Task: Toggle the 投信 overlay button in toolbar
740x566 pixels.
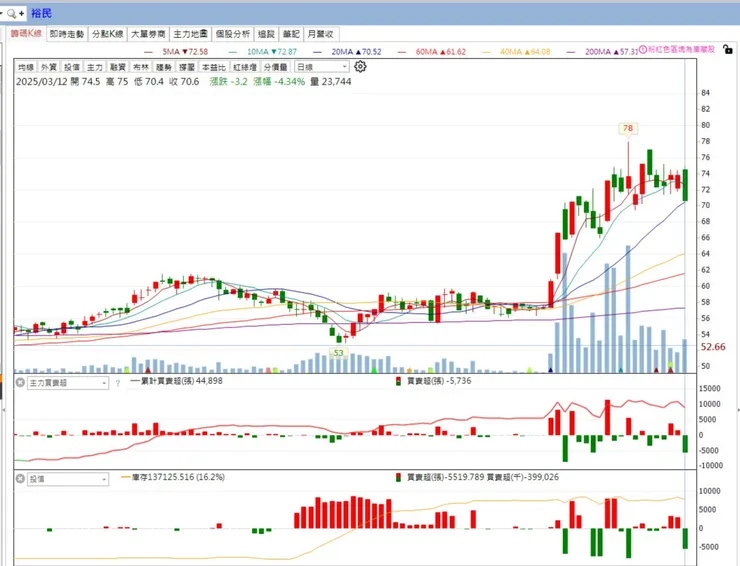Action: [72, 67]
